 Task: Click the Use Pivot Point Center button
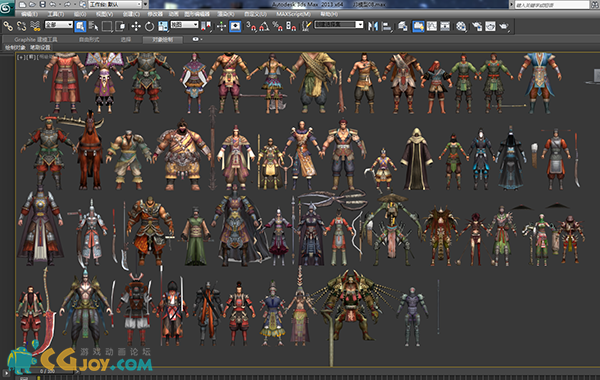coord(206,26)
